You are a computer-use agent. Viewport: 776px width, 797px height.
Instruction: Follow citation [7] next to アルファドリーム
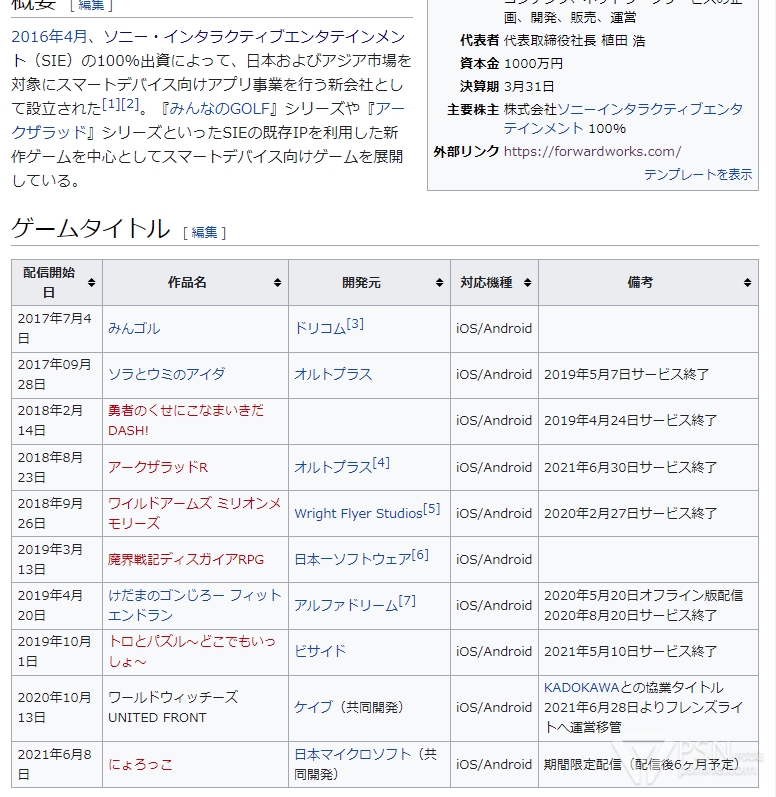click(x=407, y=601)
